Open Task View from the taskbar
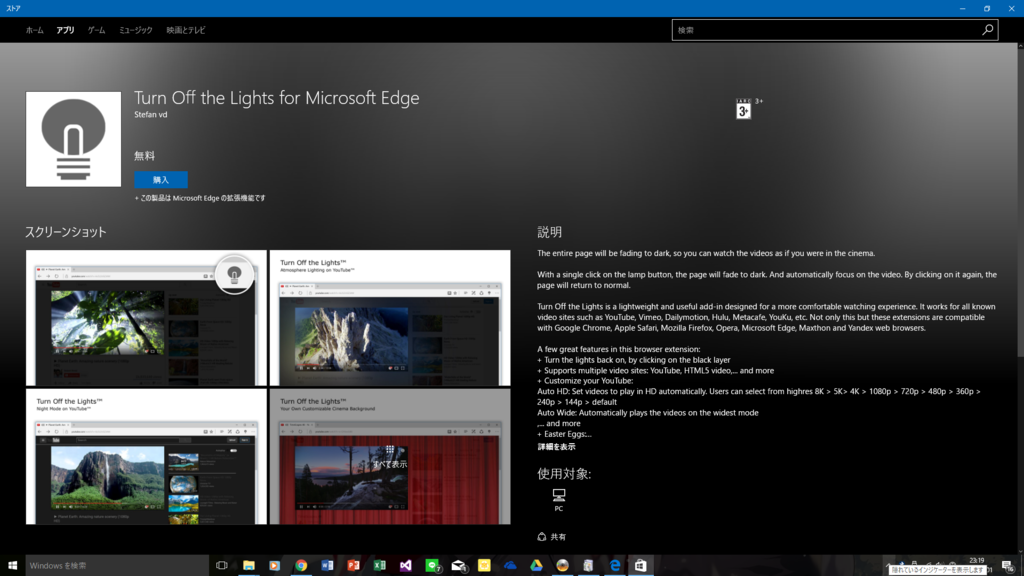This screenshot has width=1024, height=576. (222, 566)
